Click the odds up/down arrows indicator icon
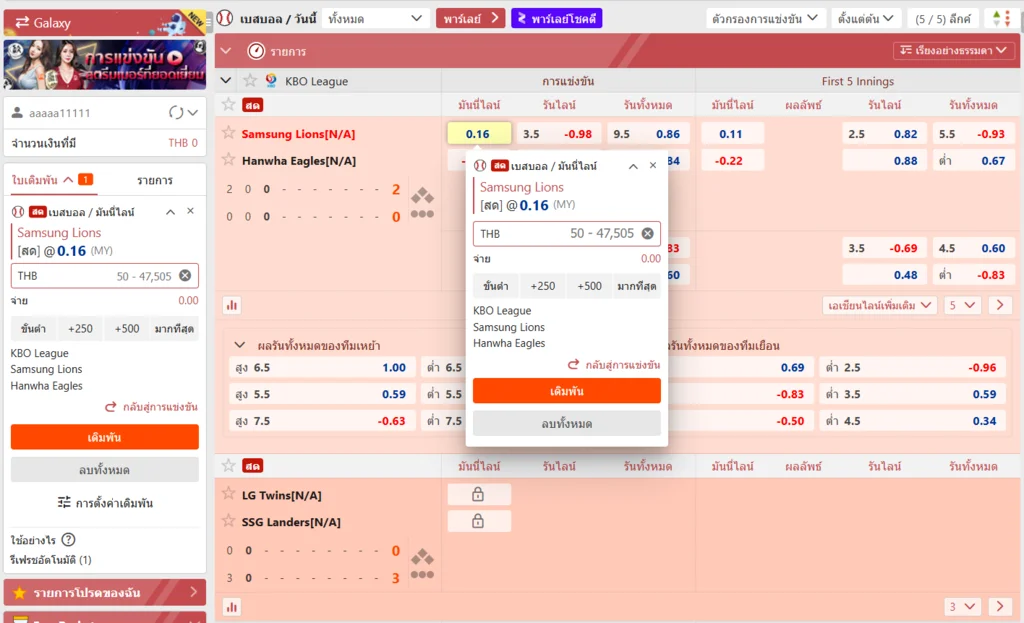Viewport: 1024px width, 623px height. coord(998,18)
